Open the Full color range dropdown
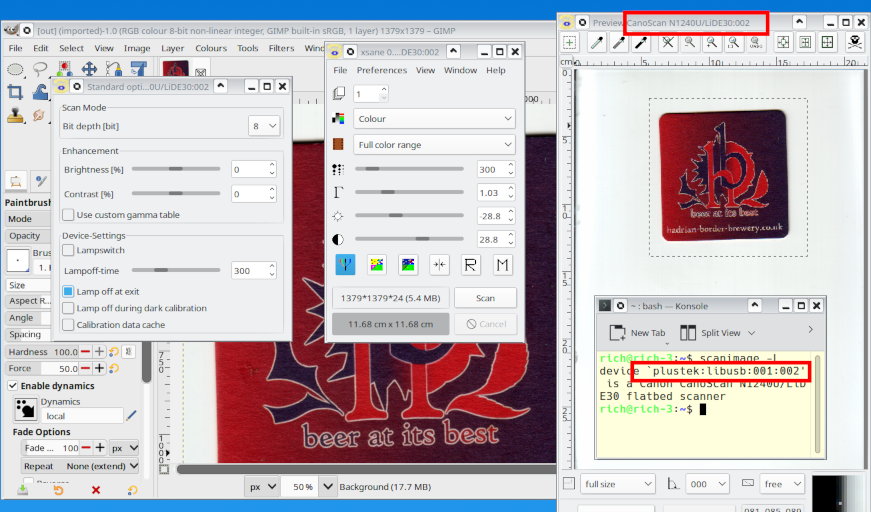Screen dimensions: 871x512 tap(434, 144)
